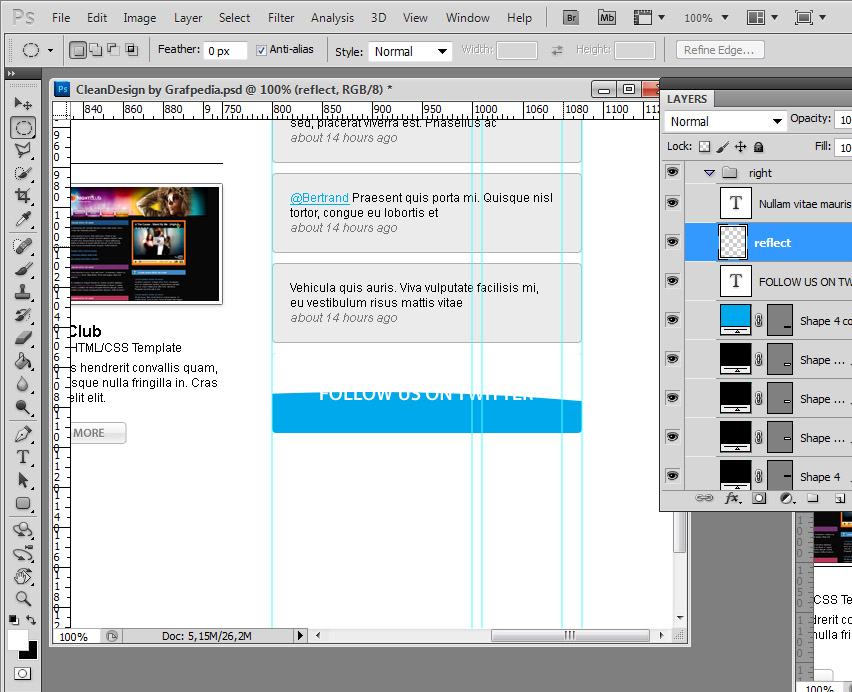The width and height of the screenshot is (852, 692).
Task: Add a layer mask icon
Action: (759, 498)
